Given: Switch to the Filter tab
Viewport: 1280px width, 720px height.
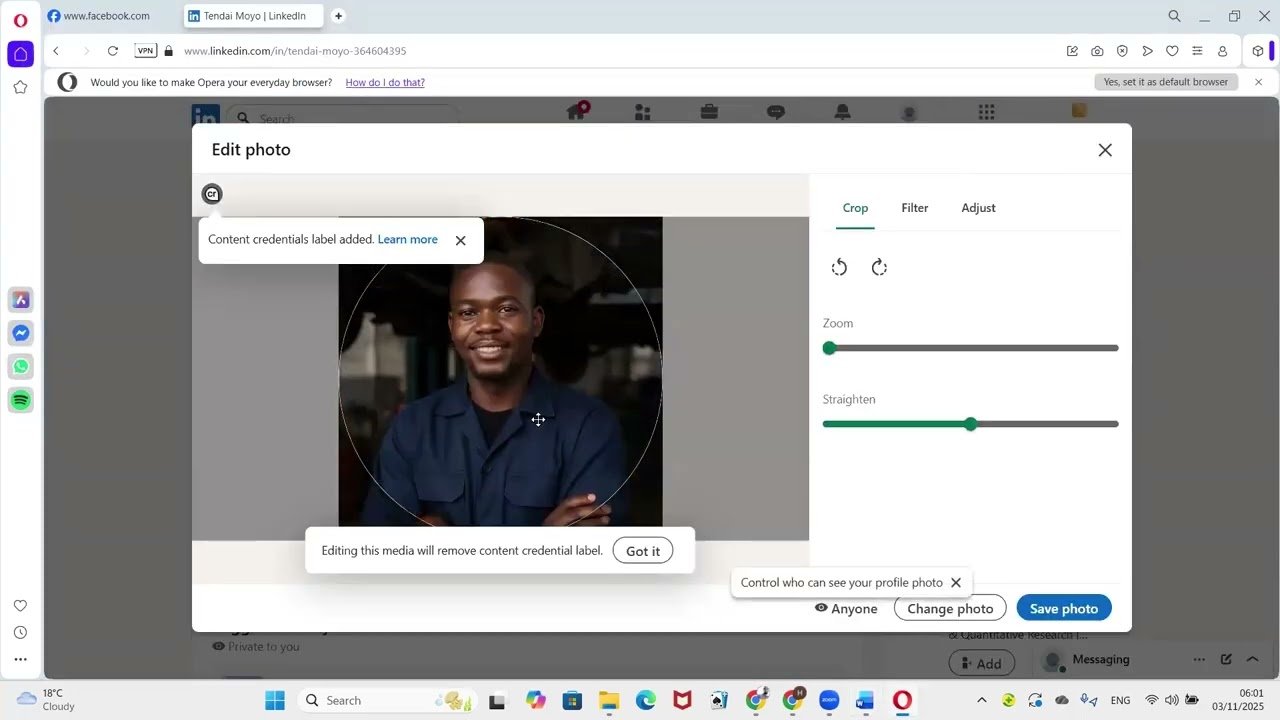Looking at the screenshot, I should 915,208.
